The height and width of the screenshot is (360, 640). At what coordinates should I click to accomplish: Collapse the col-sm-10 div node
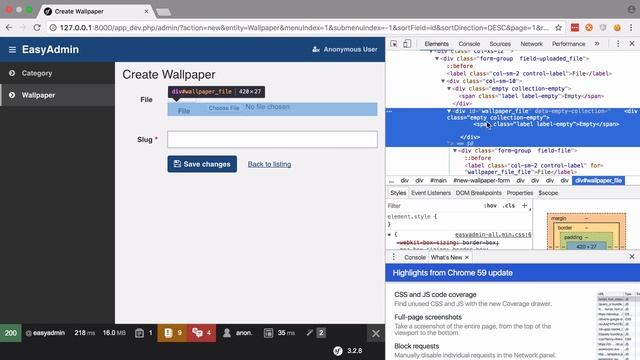pos(443,81)
